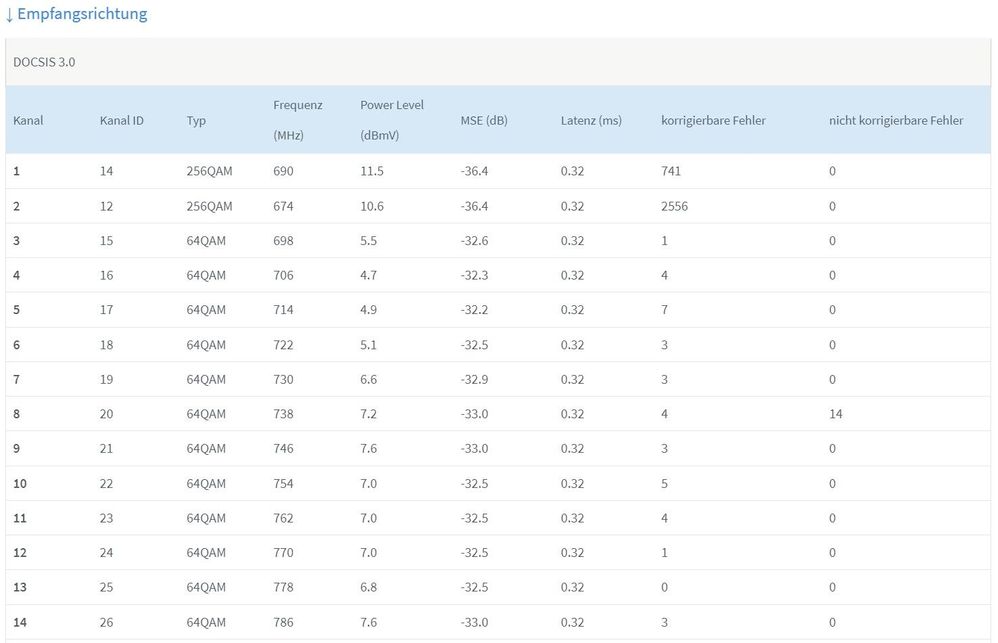Click the power level 11.5 cell

point(372,171)
